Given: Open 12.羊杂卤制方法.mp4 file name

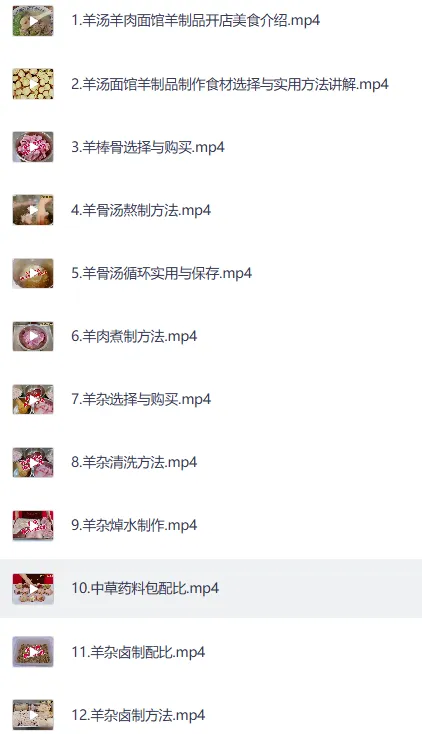Looking at the screenshot, I should (x=138, y=715).
